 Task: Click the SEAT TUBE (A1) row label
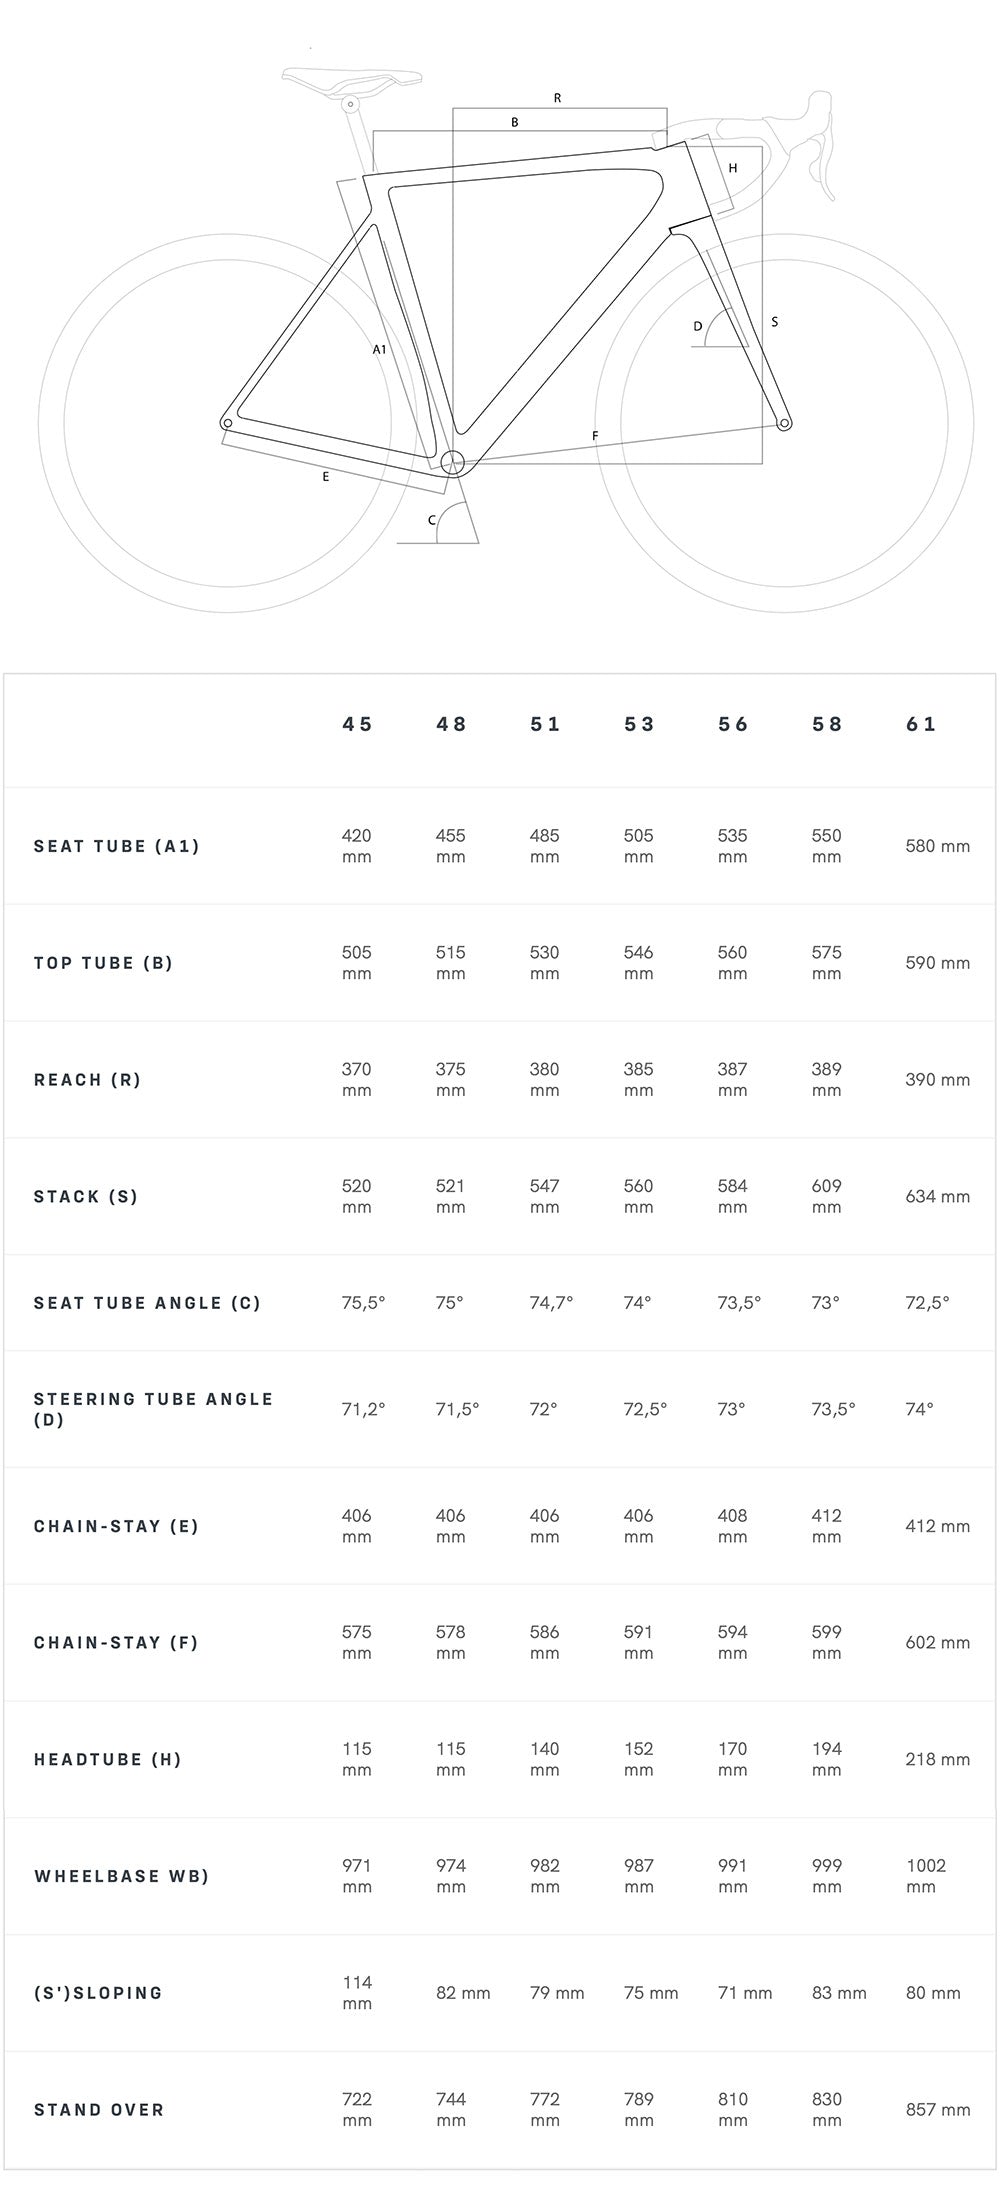117,846
